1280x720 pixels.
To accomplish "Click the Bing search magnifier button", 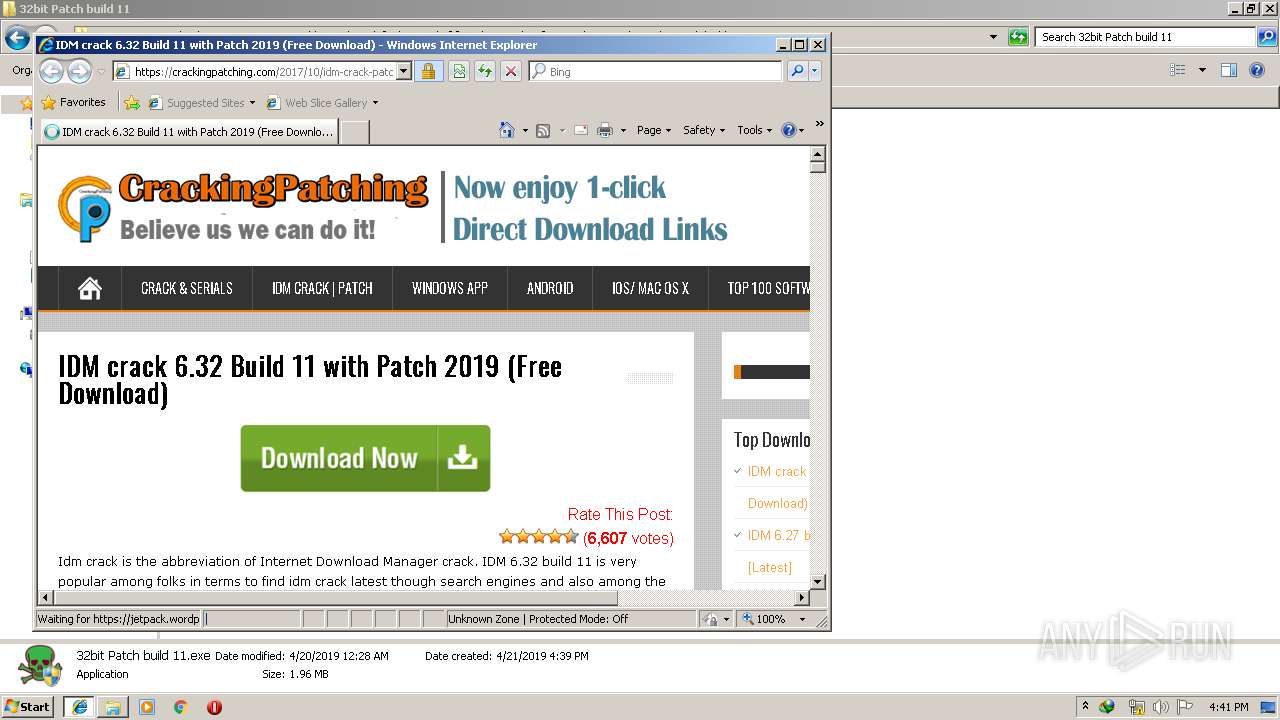I will pos(797,71).
